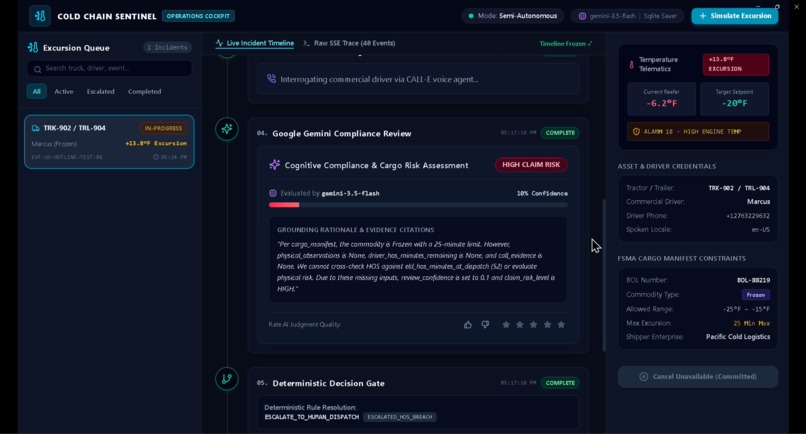806x434 pixels.
Task: Click ESCALATED_HOS_BREACH tag
Action: pos(399,417)
